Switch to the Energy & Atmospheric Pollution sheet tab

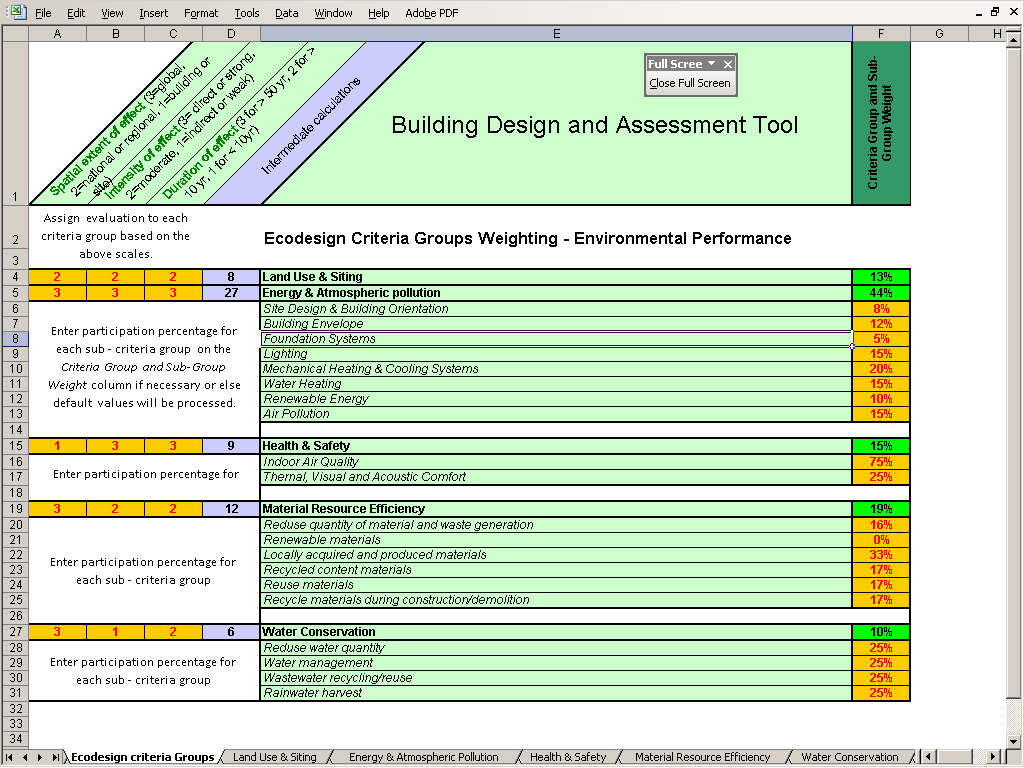423,757
